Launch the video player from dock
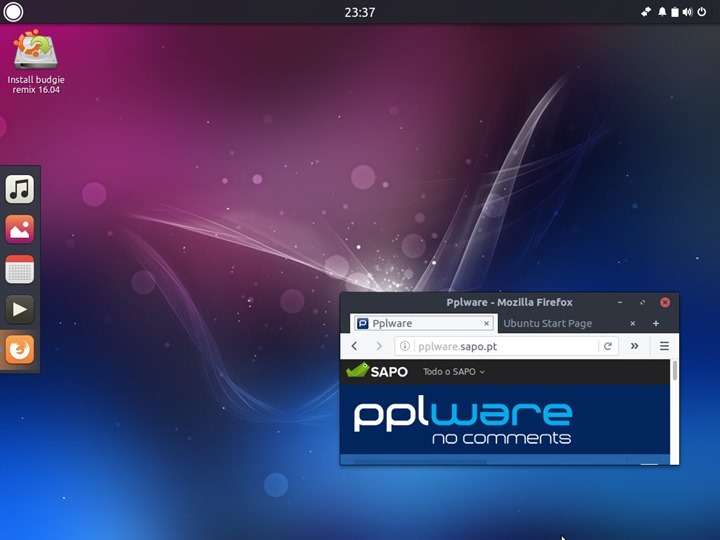Image resolution: width=720 pixels, height=540 pixels. 20,309
